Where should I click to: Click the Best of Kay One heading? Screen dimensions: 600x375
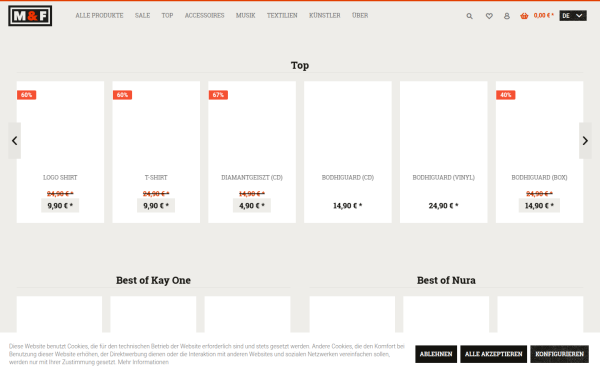(x=153, y=280)
